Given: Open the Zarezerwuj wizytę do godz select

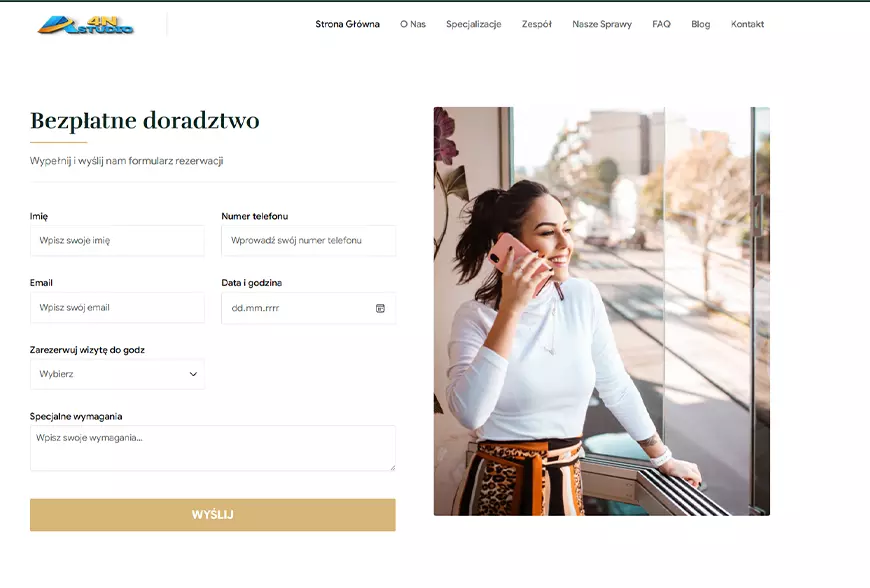Looking at the screenshot, I should tap(117, 374).
